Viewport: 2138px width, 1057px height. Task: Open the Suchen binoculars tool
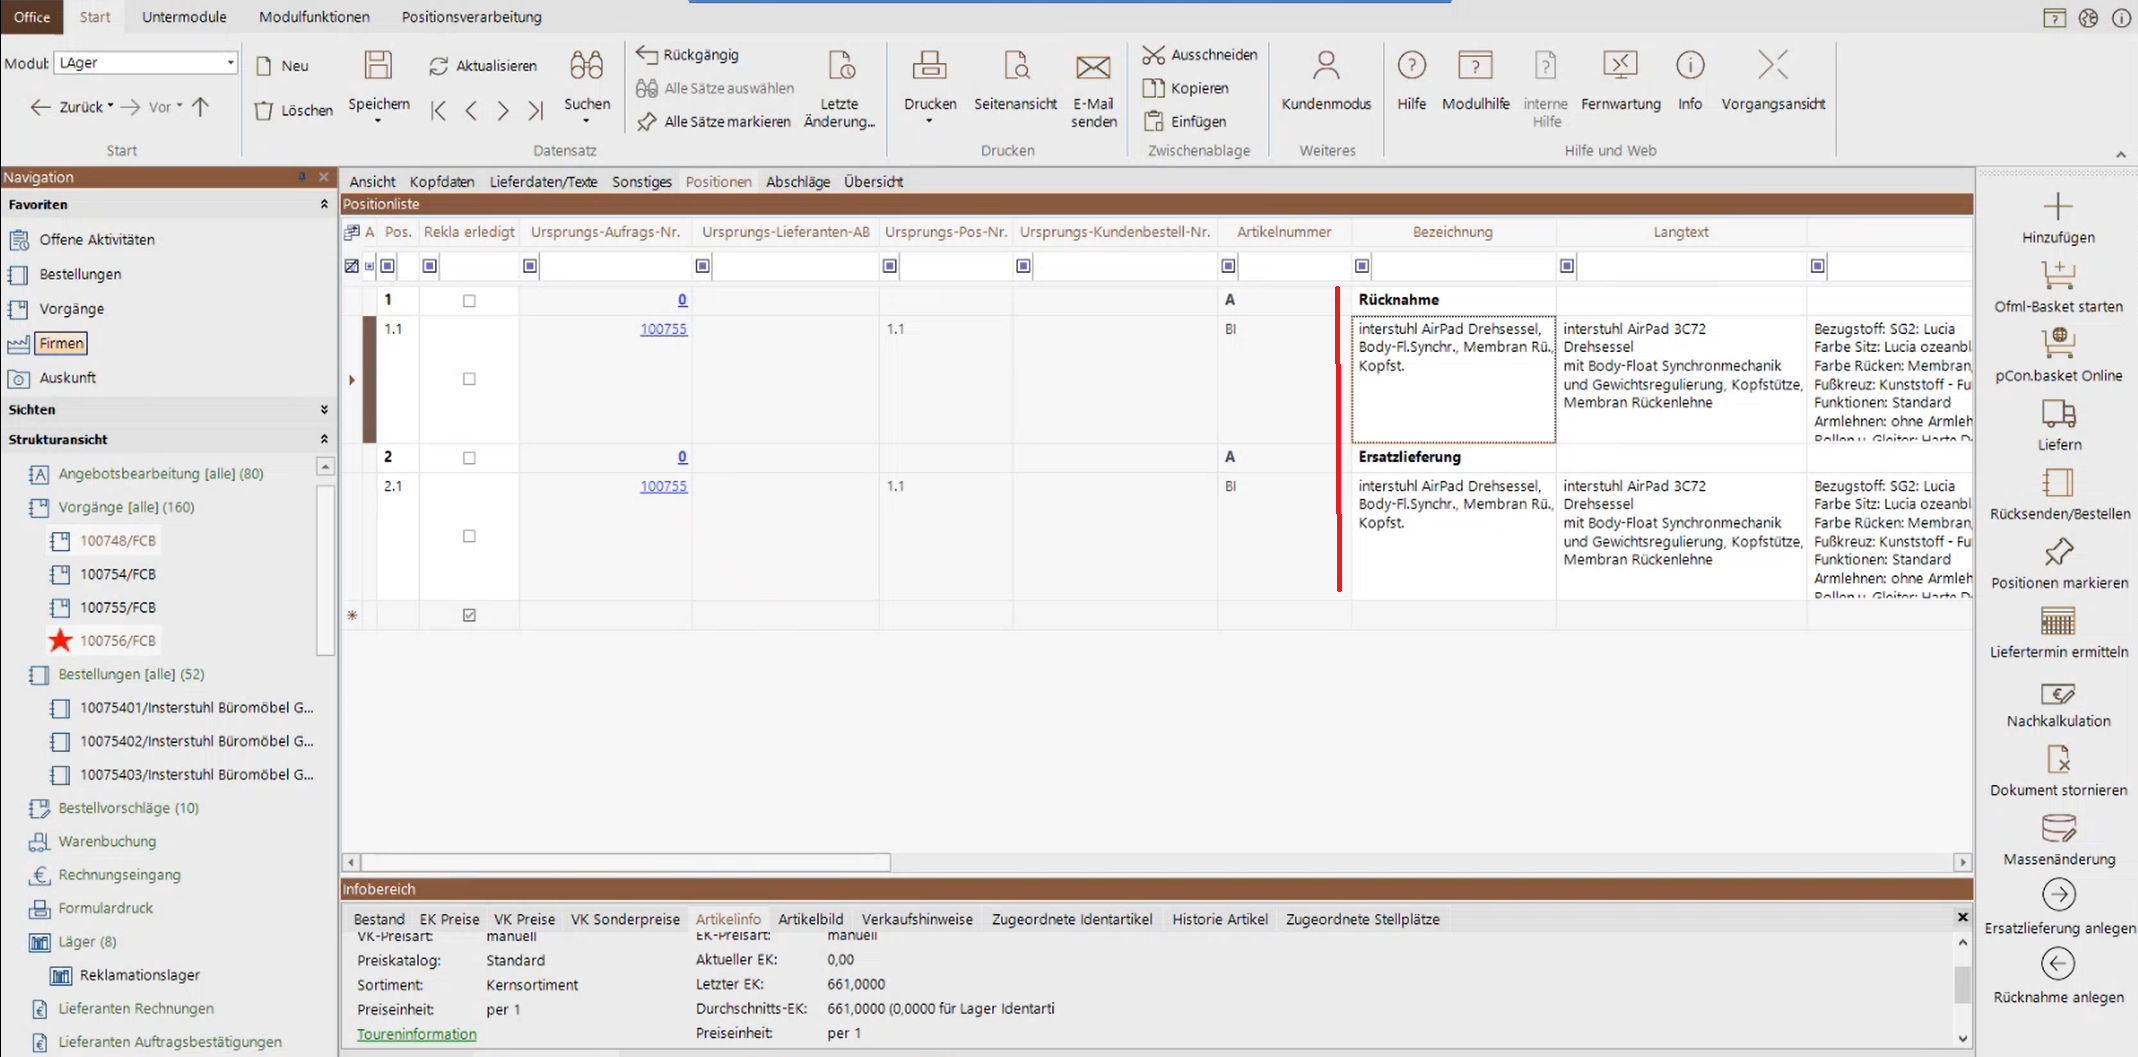[586, 66]
